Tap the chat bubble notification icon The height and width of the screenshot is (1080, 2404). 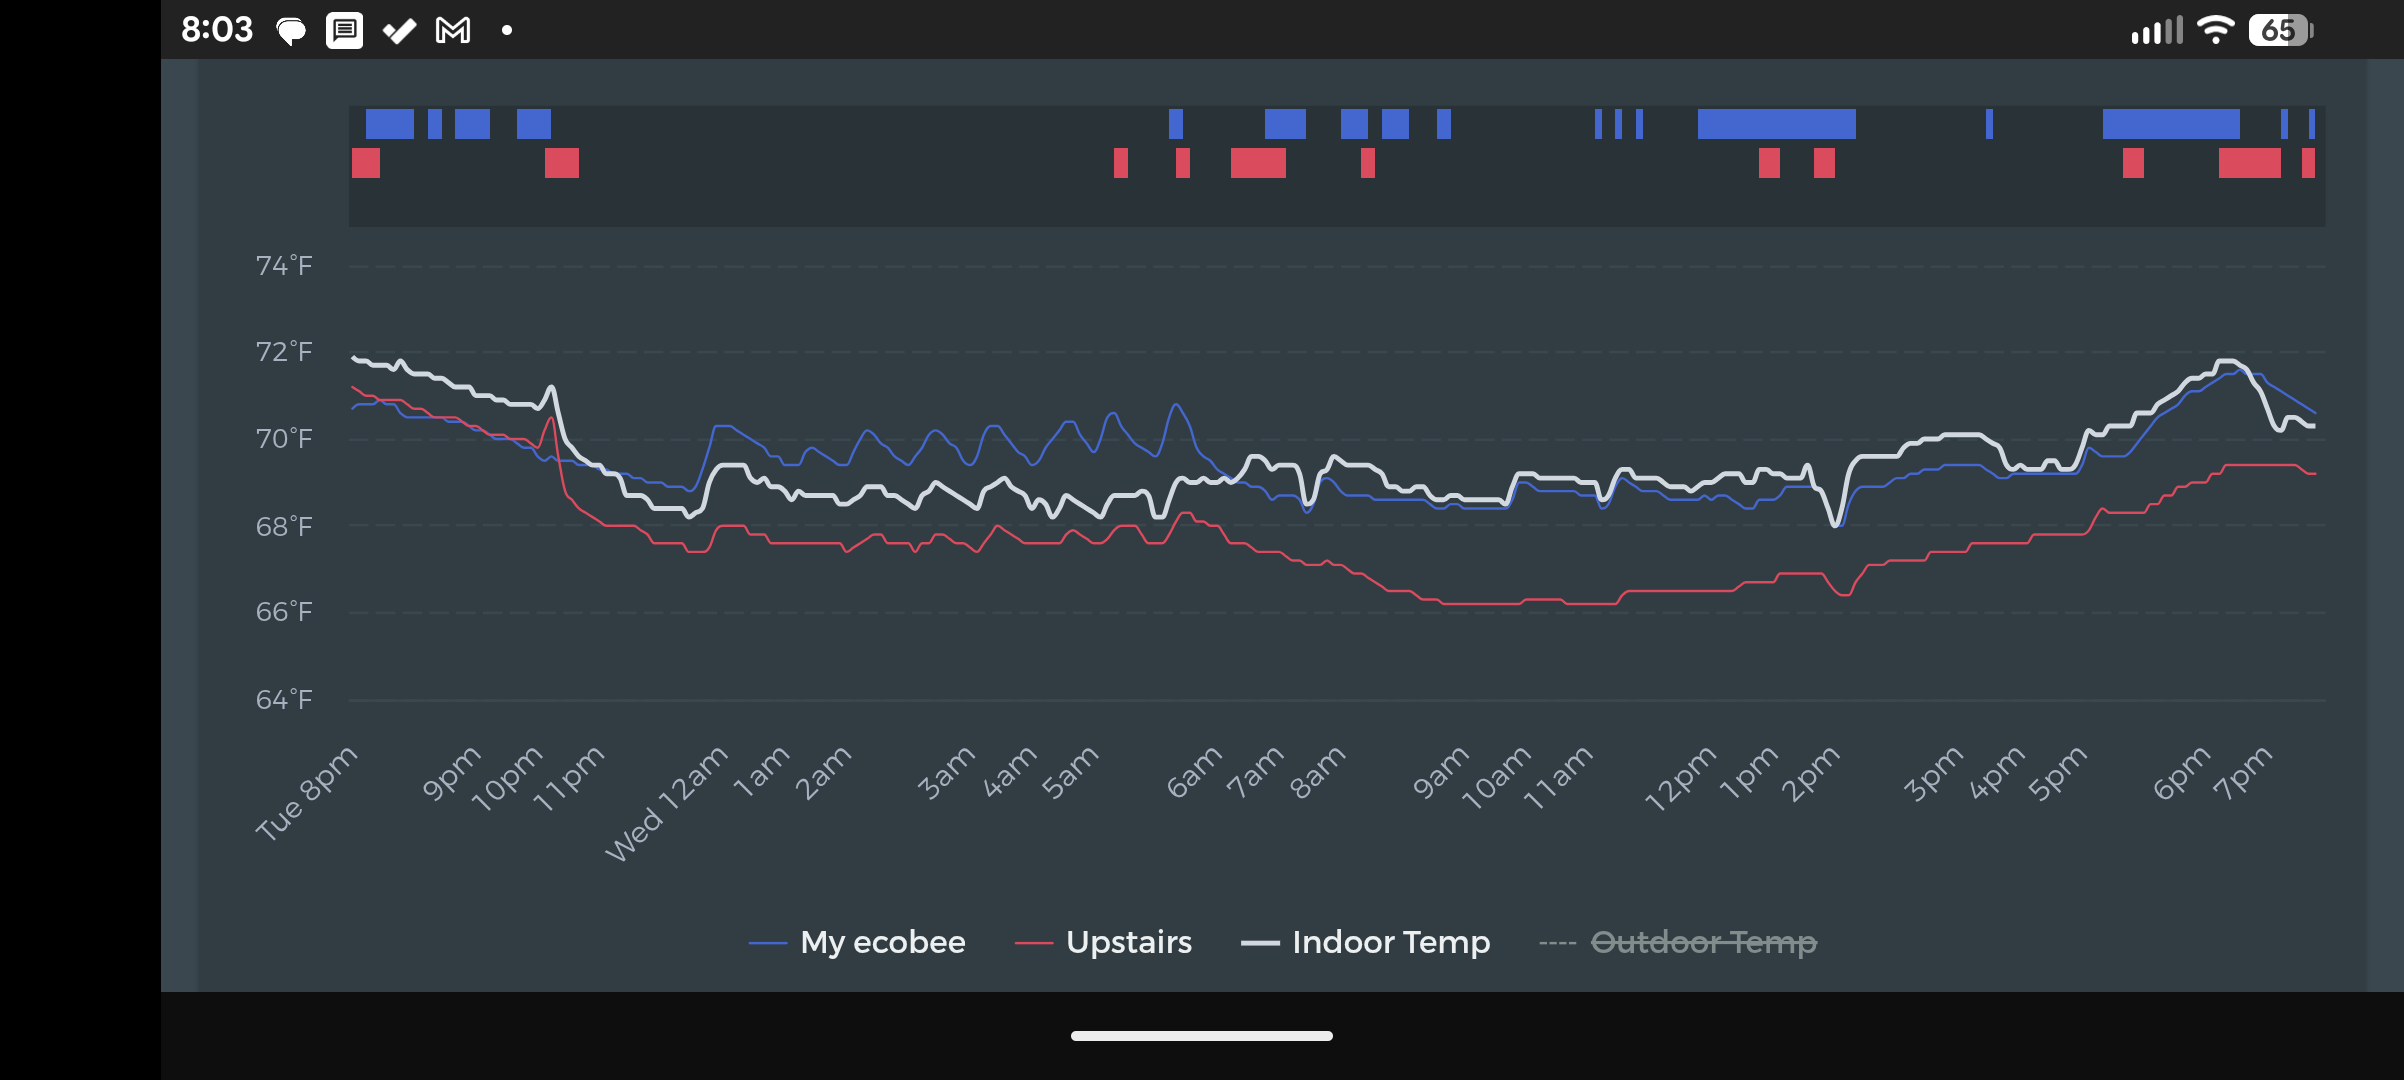pos(291,31)
